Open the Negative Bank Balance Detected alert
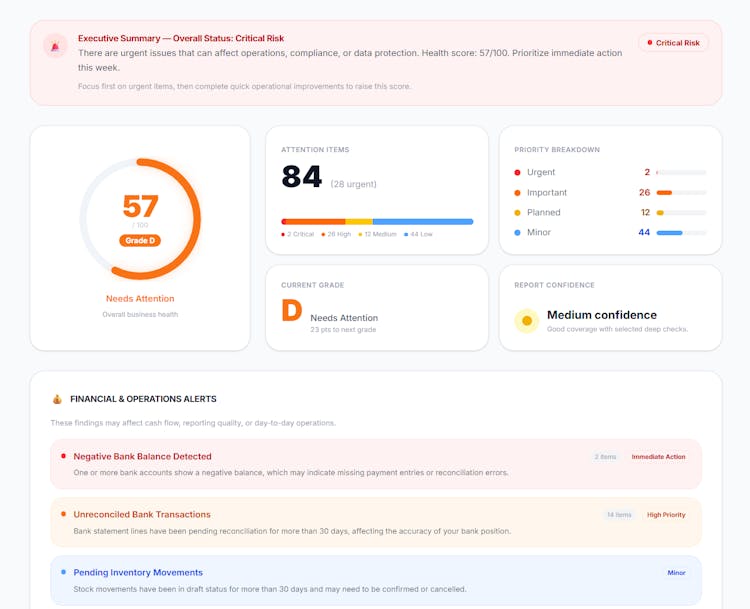 pos(142,456)
